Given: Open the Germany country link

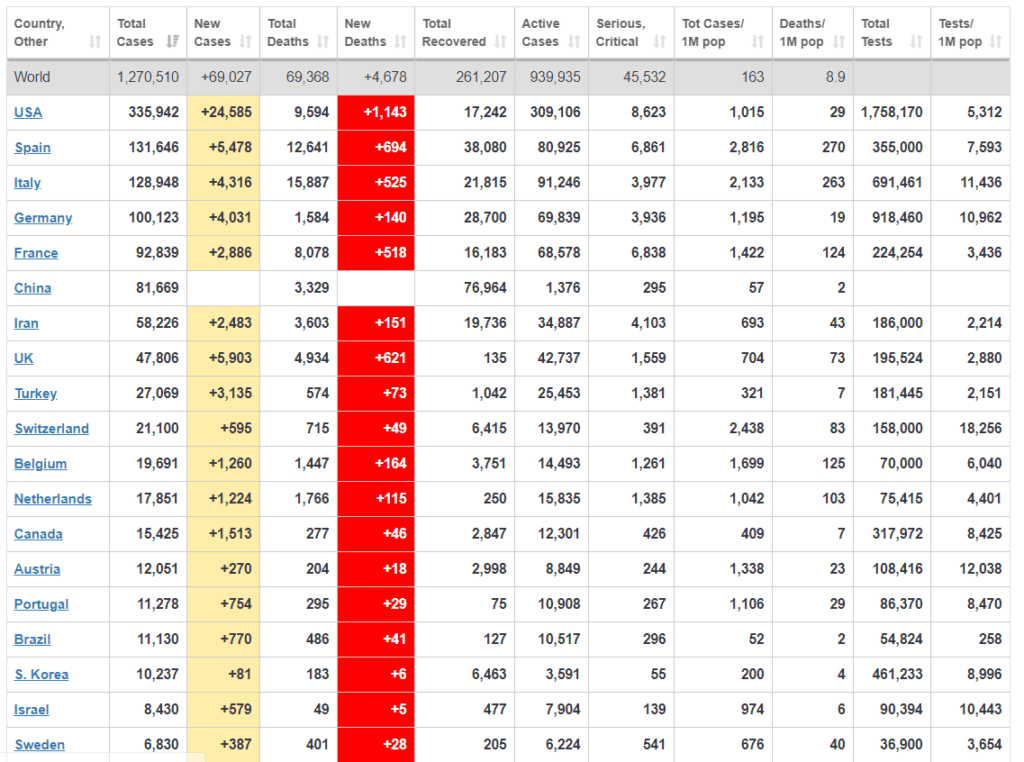Looking at the screenshot, I should 43,218.
